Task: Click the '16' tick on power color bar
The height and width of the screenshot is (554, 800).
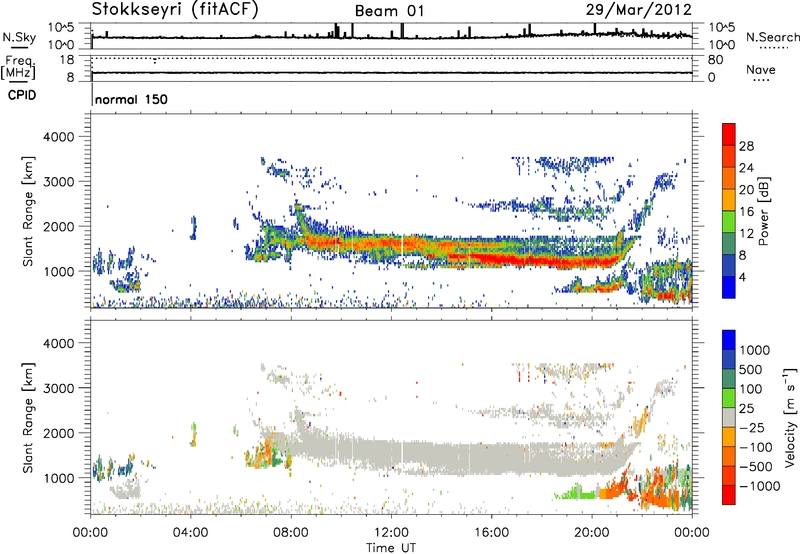Action: 746,212
